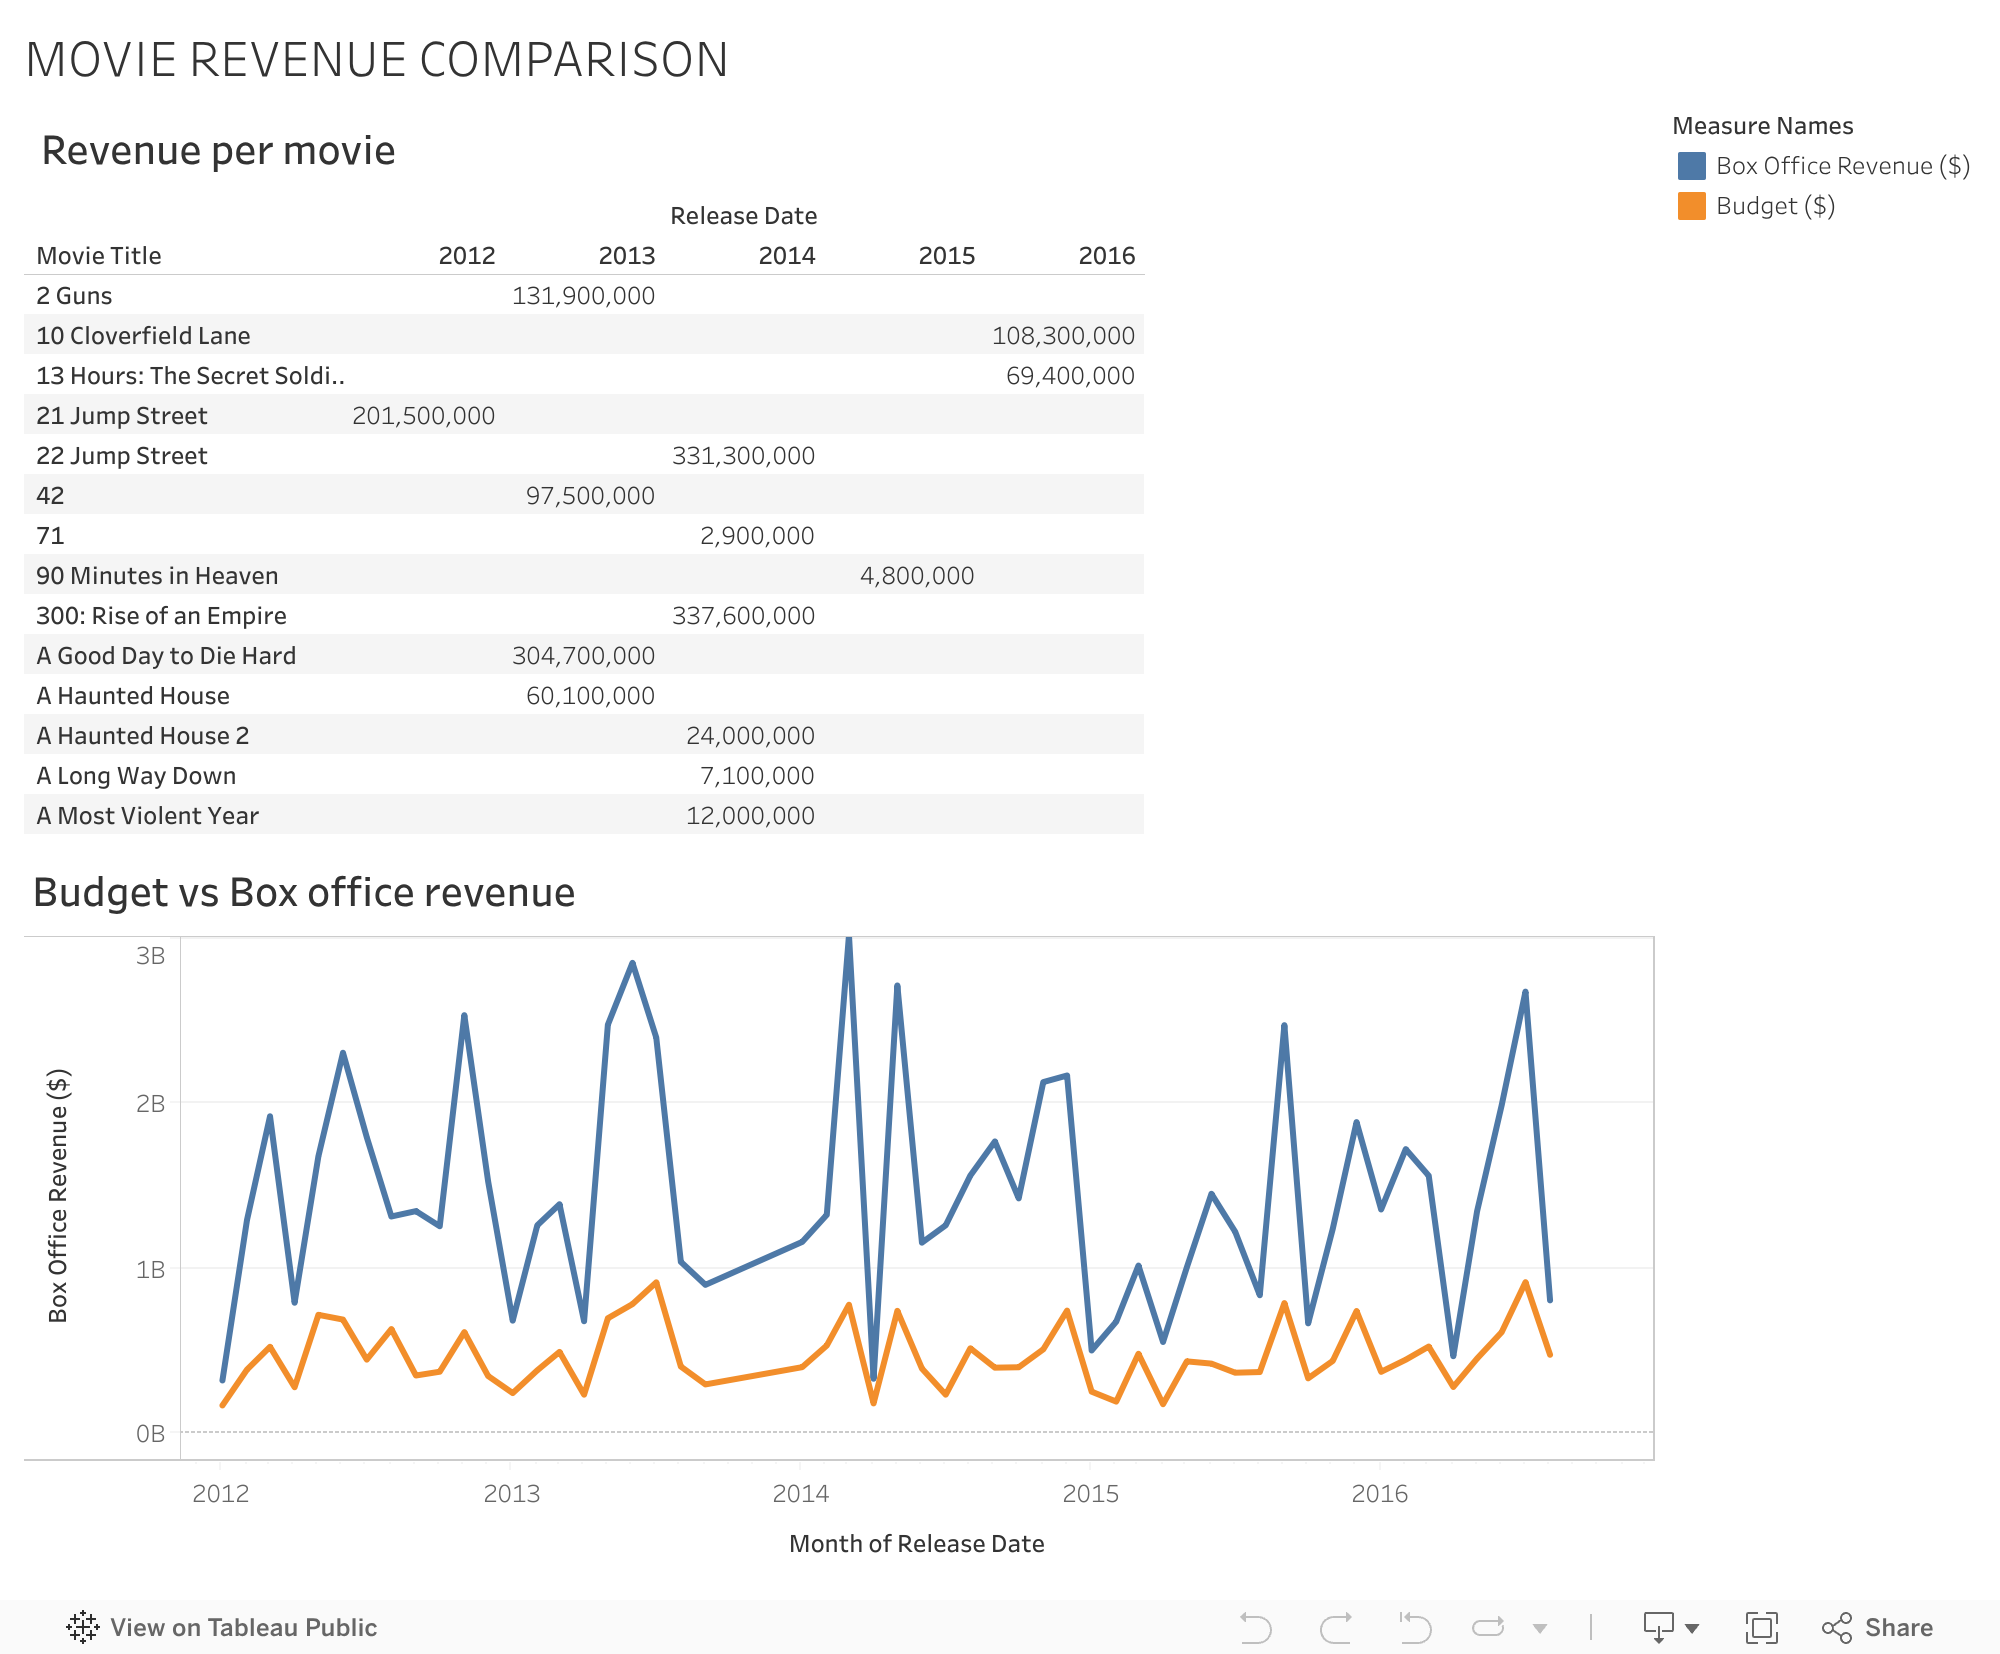2000x1654 pixels.
Task: Click the Share network icon
Action: [x=1837, y=1627]
